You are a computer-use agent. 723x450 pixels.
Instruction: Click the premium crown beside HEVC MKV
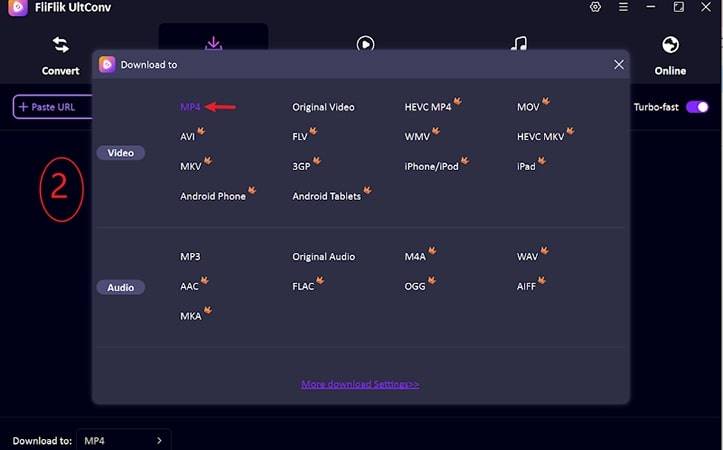click(570, 131)
